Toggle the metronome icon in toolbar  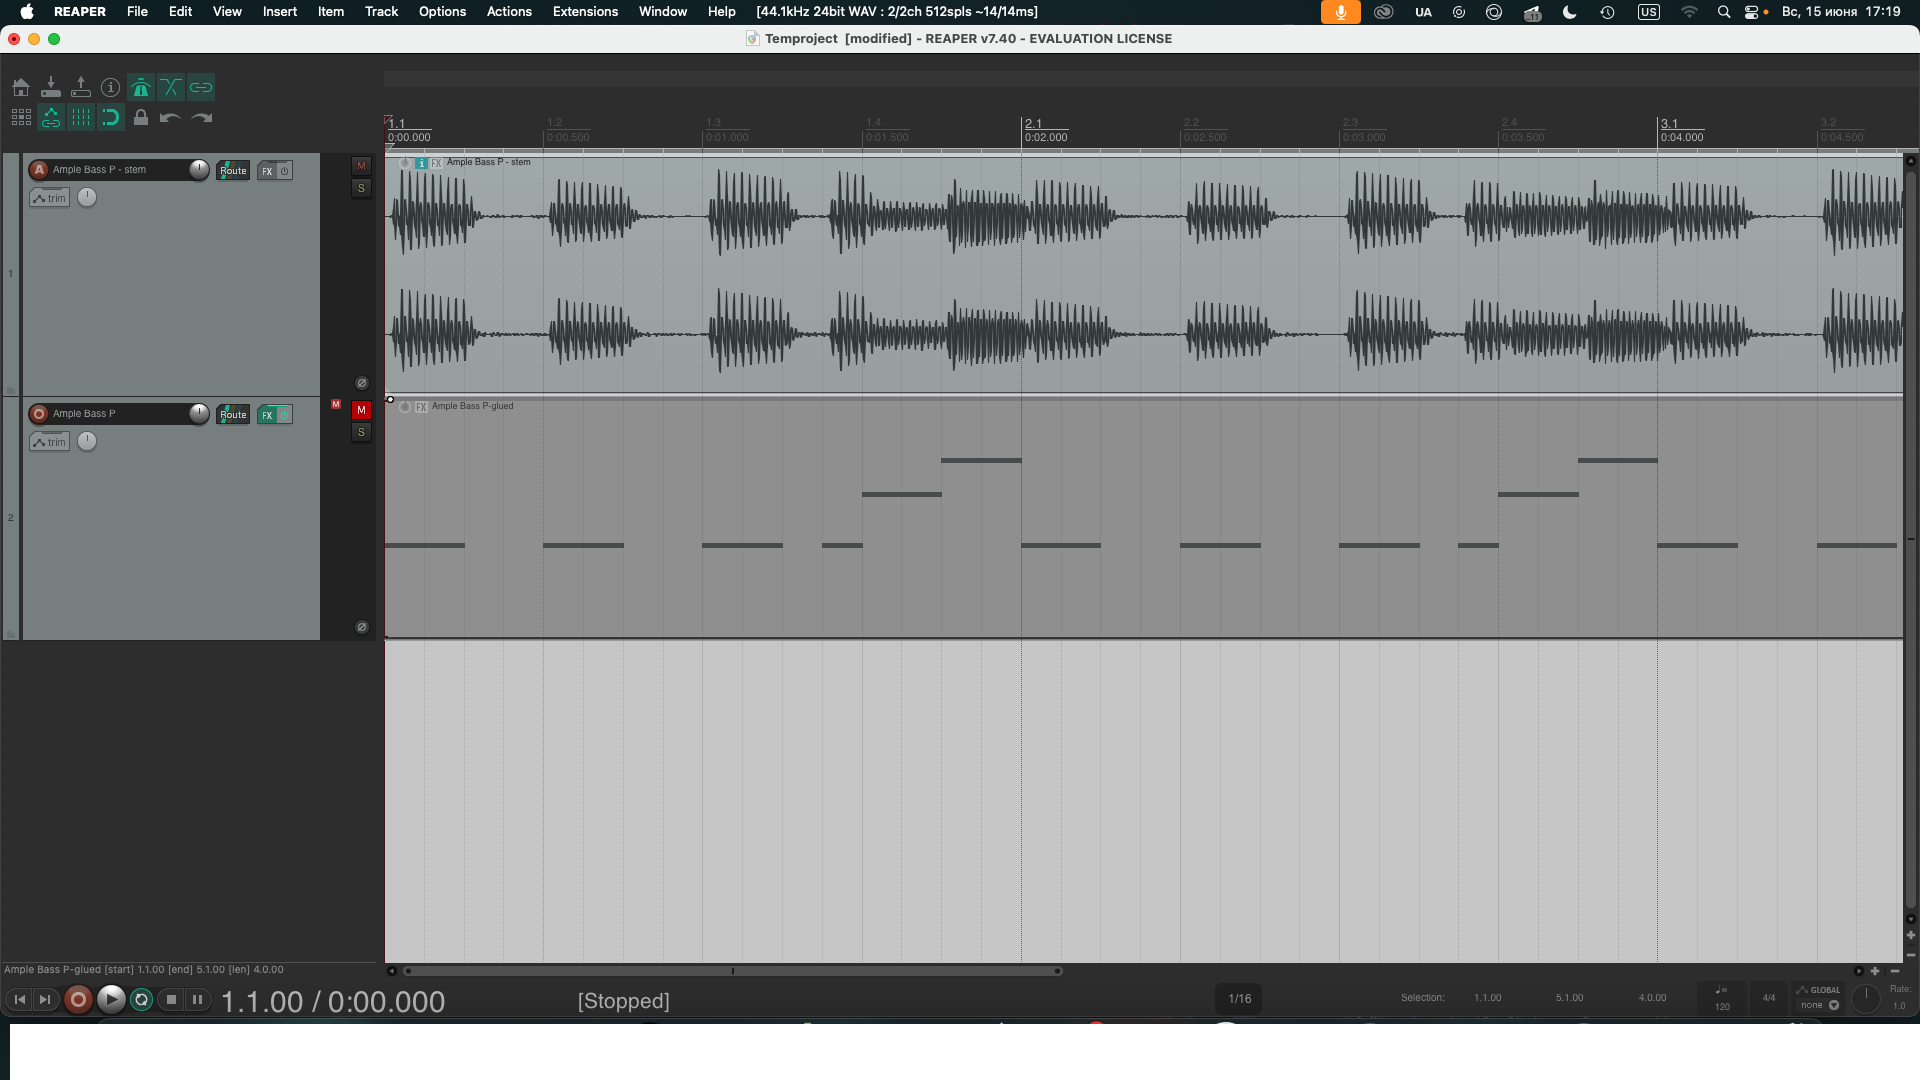click(141, 88)
